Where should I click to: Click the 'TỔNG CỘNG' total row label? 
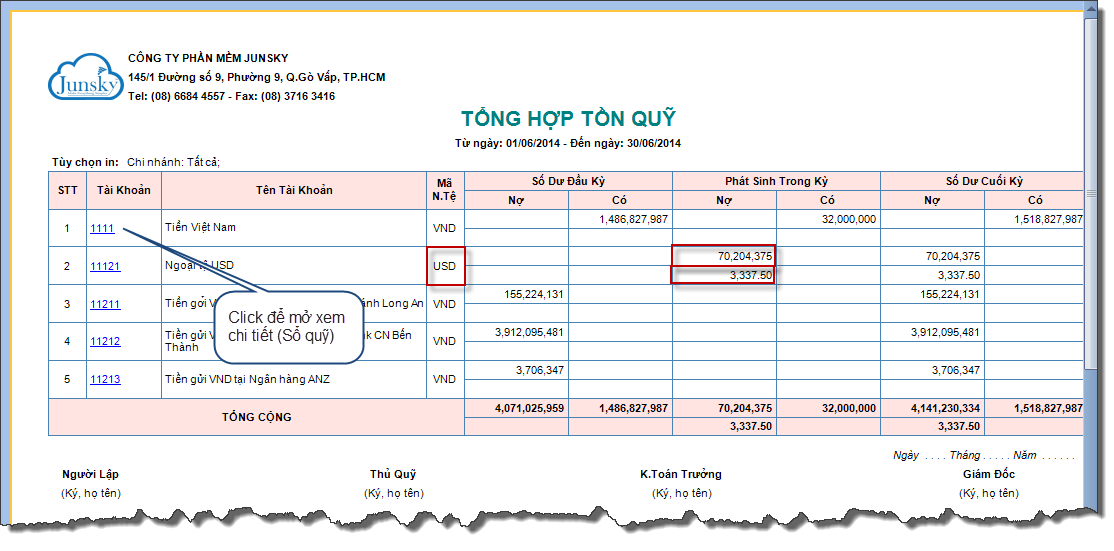[256, 417]
